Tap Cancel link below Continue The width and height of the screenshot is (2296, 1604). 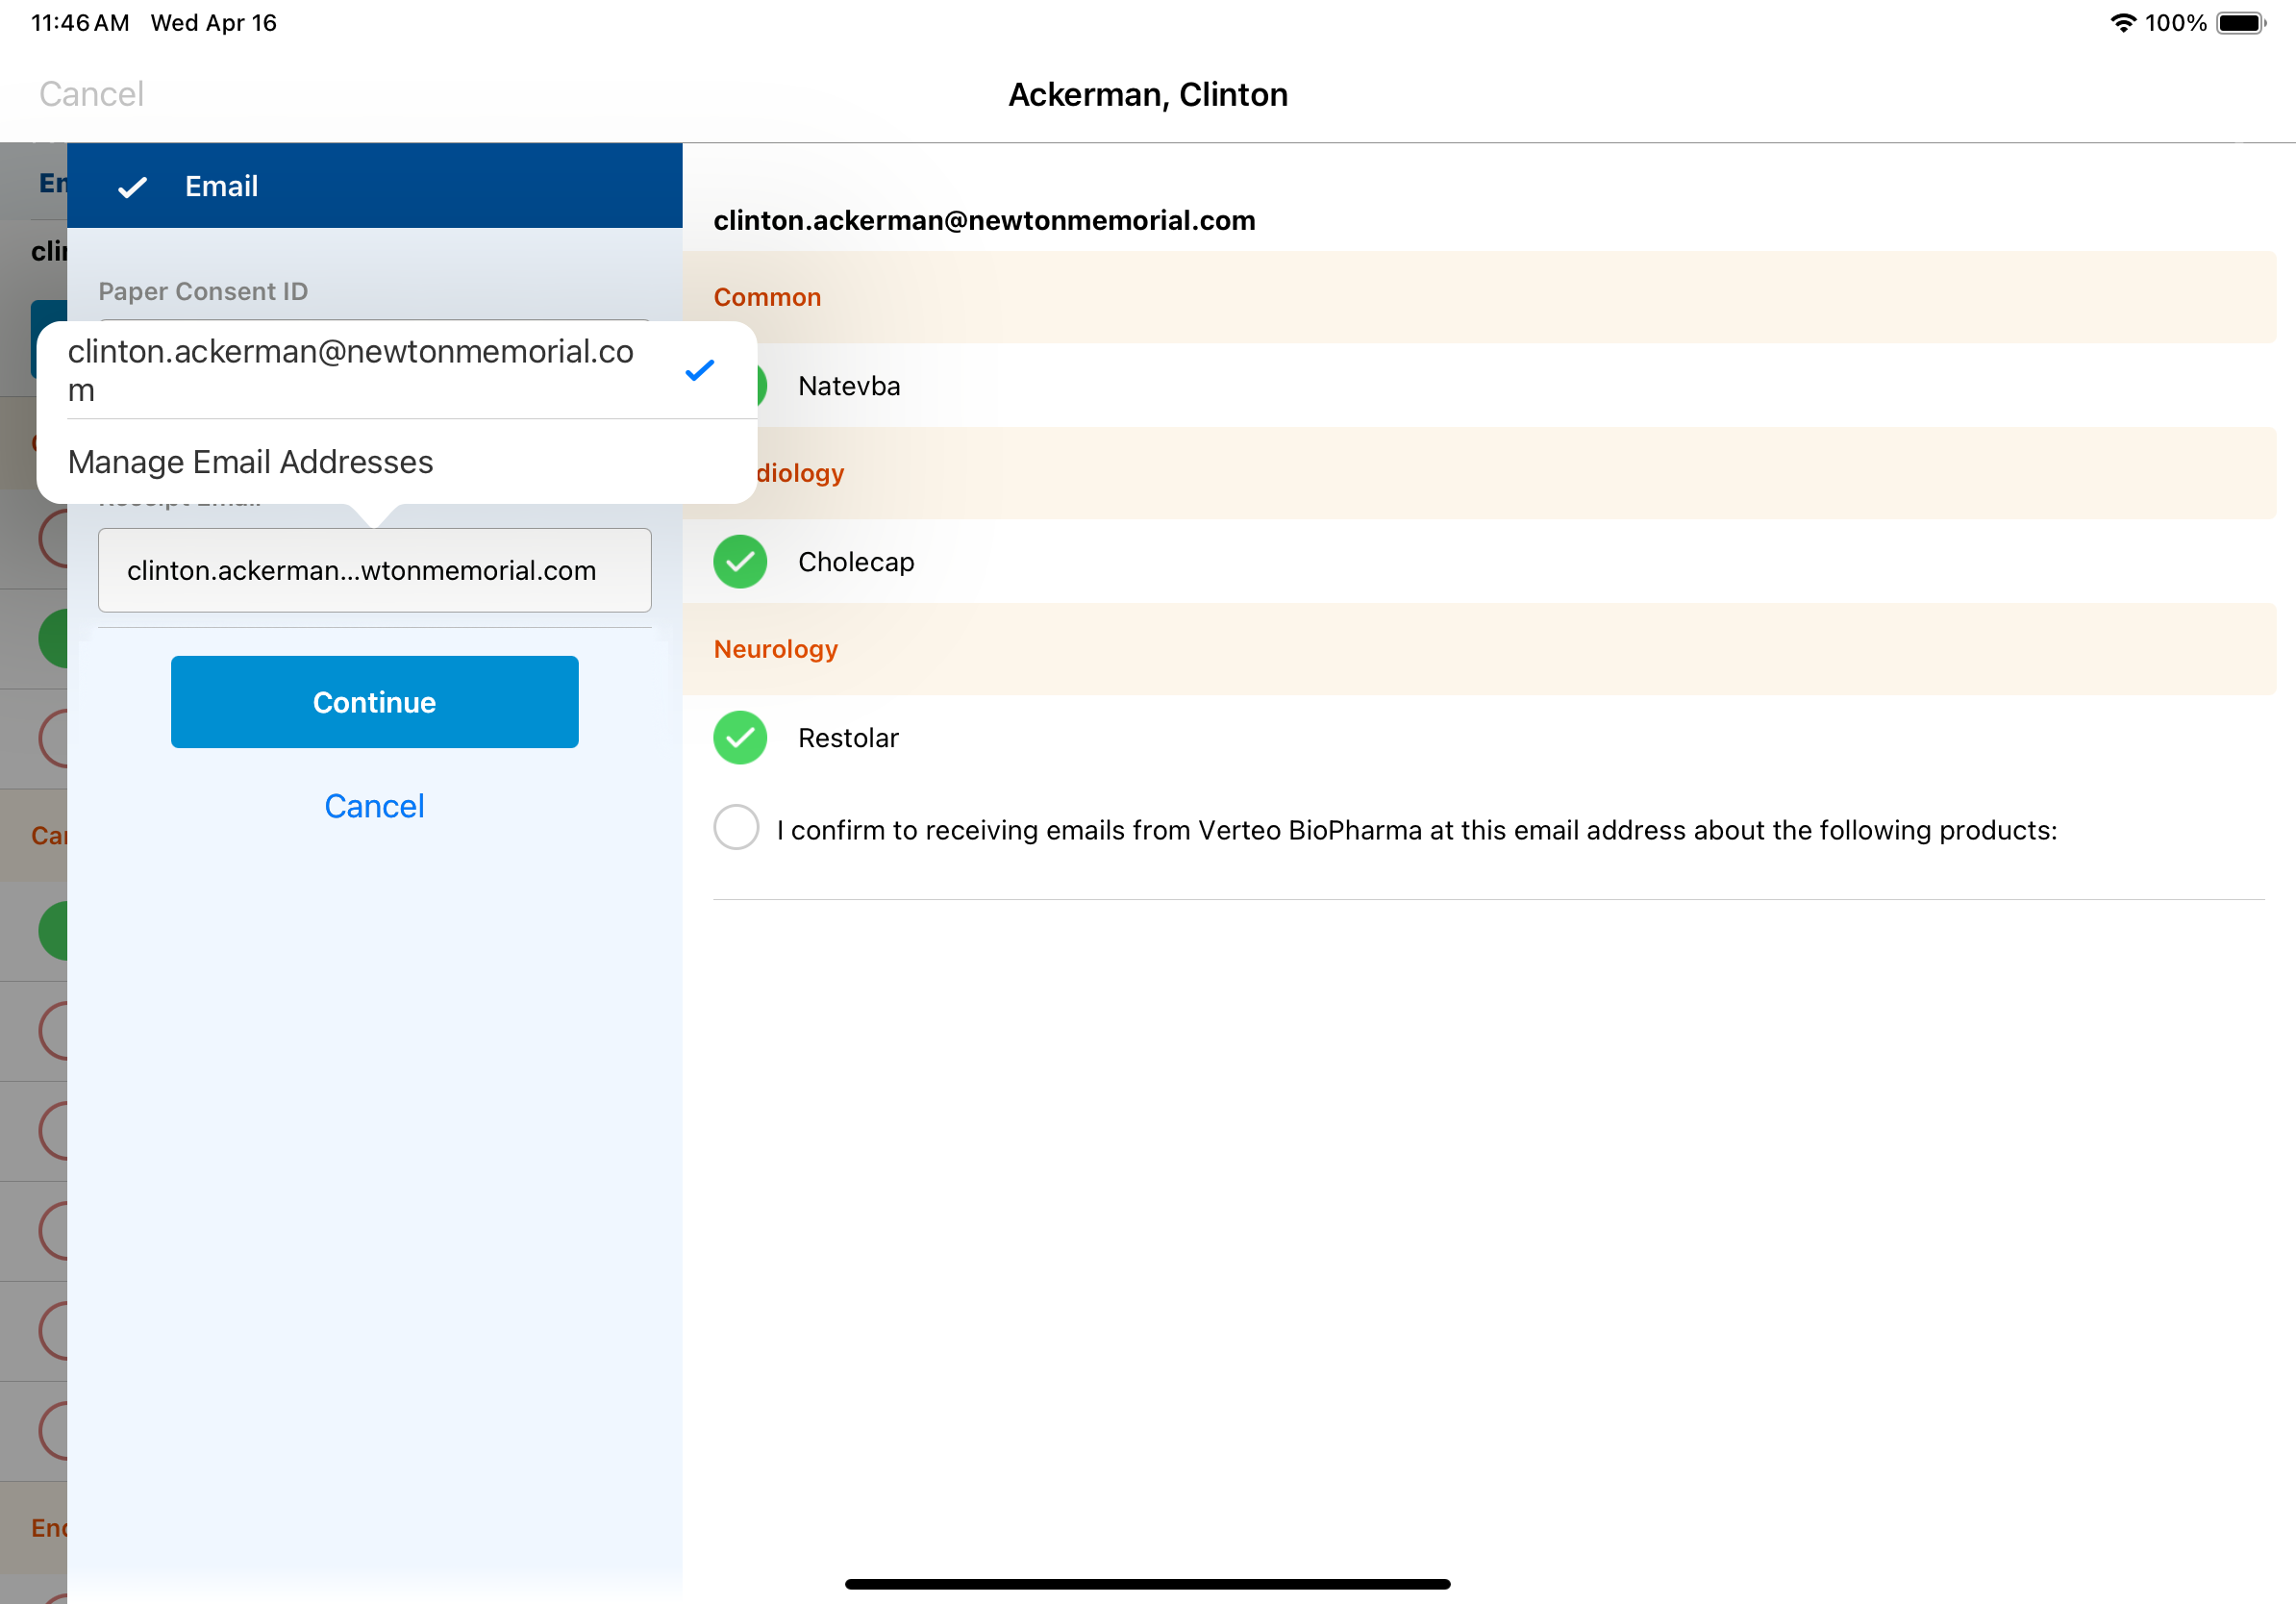click(374, 806)
